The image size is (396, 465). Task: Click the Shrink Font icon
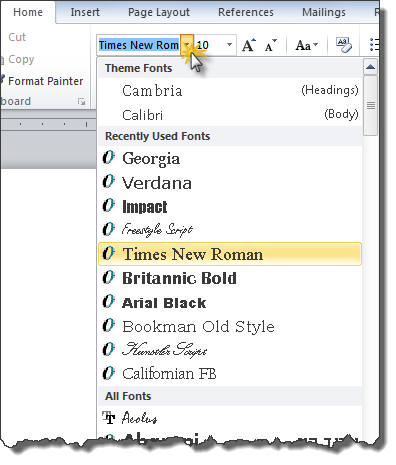[271, 45]
